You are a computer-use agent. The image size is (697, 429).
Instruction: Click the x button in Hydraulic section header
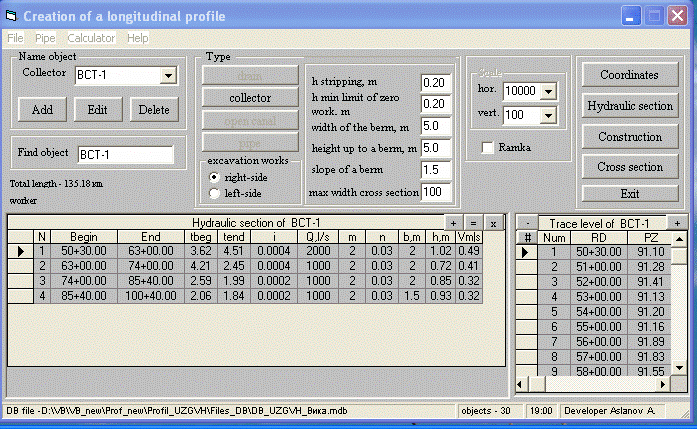pyautogui.click(x=493, y=222)
